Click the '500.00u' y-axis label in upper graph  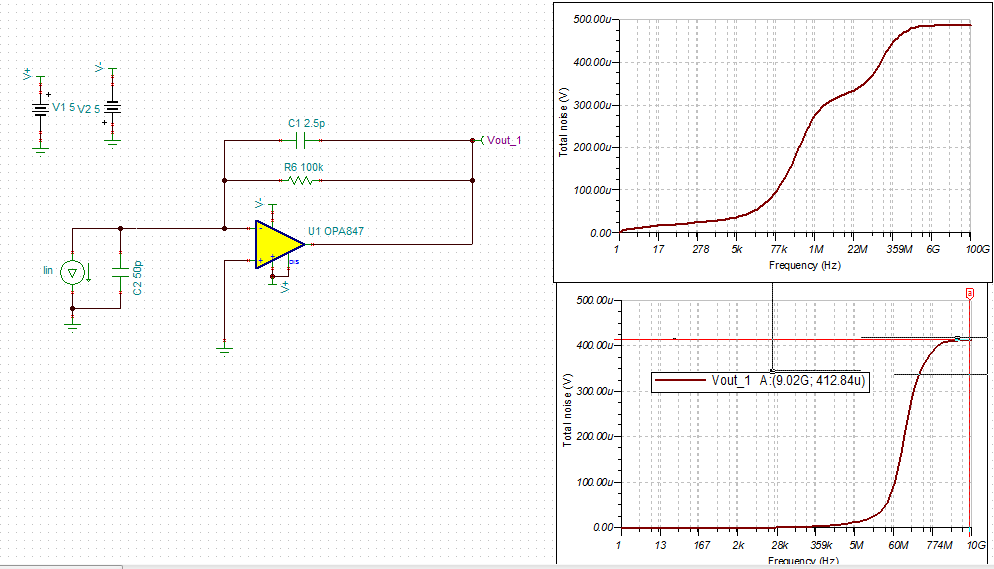pos(592,20)
